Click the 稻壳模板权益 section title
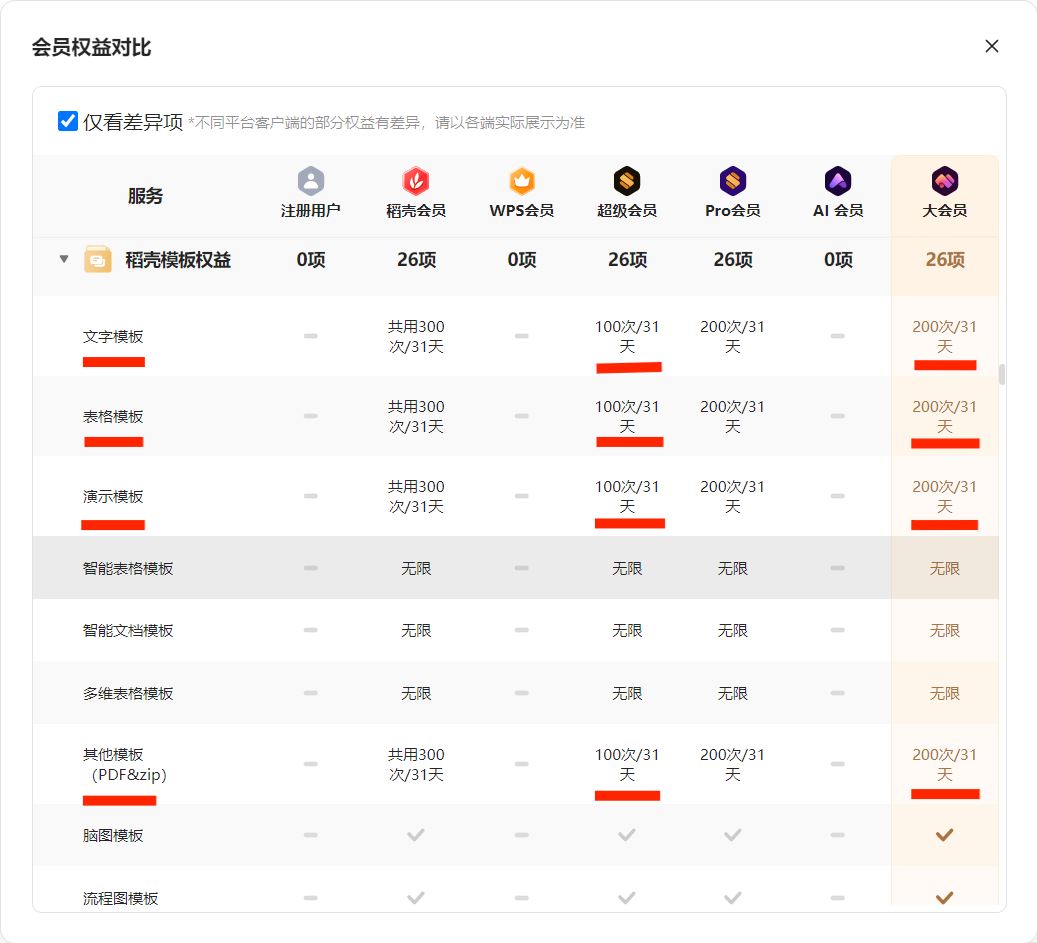 point(178,260)
